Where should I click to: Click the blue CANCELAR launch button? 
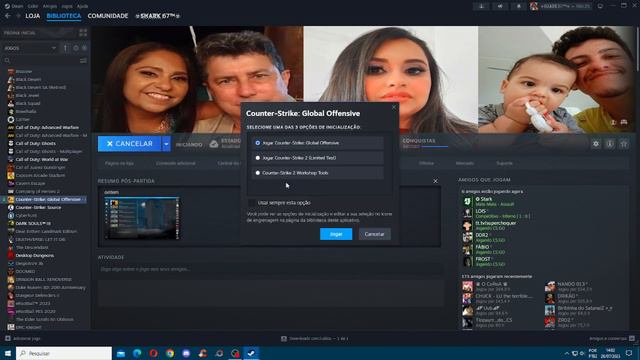click(129, 144)
